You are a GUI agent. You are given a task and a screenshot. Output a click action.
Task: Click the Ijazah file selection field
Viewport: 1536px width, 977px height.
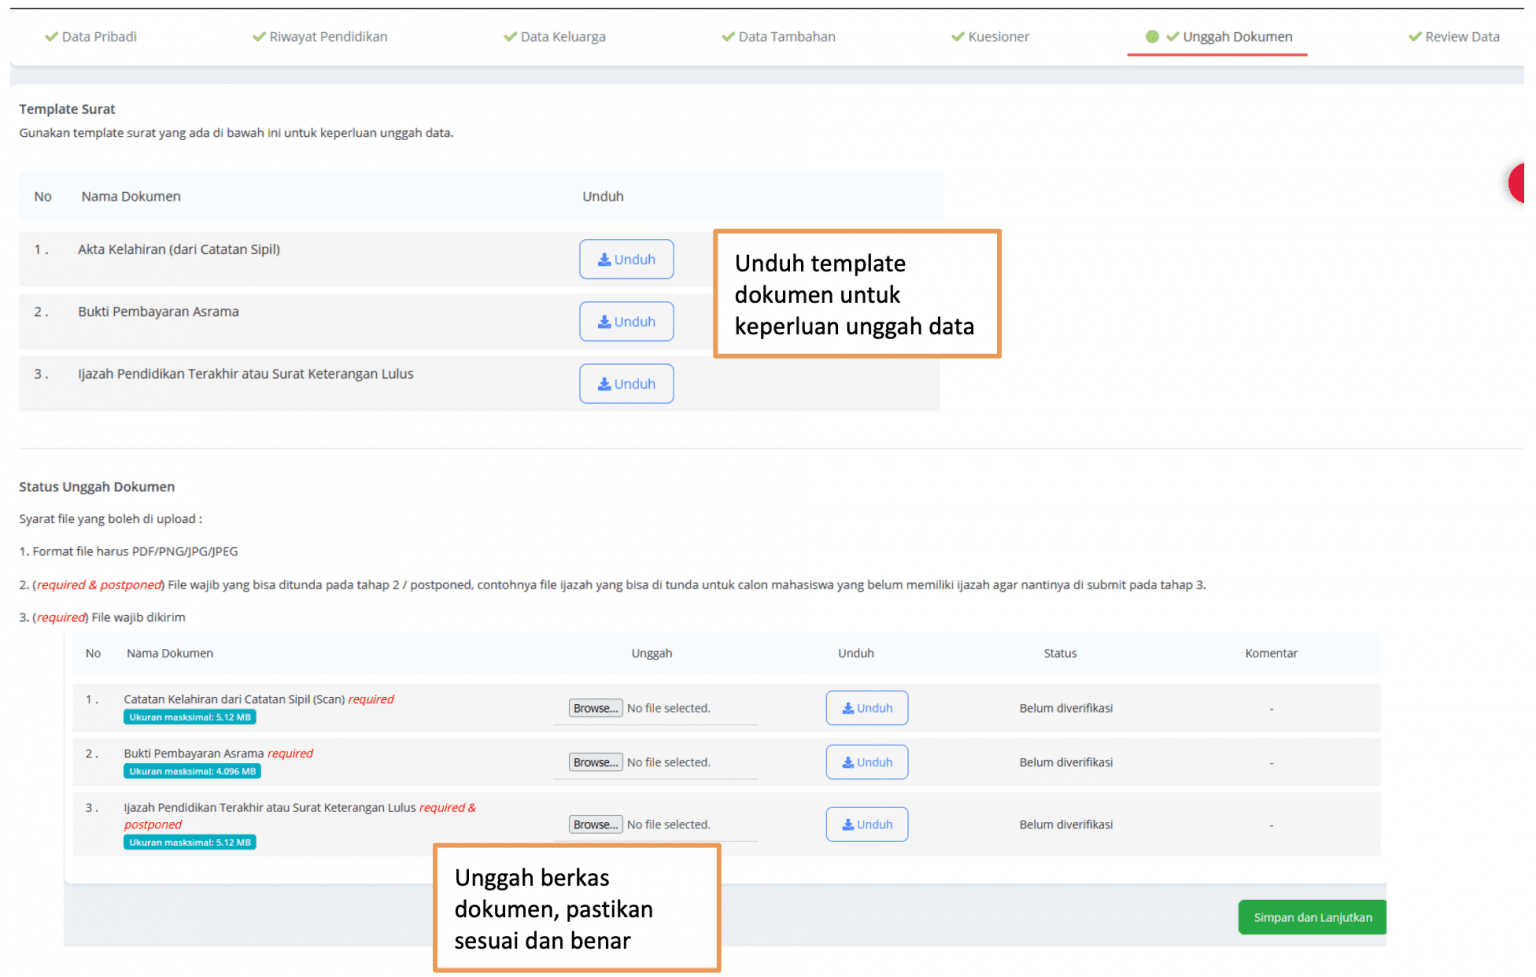[596, 824]
